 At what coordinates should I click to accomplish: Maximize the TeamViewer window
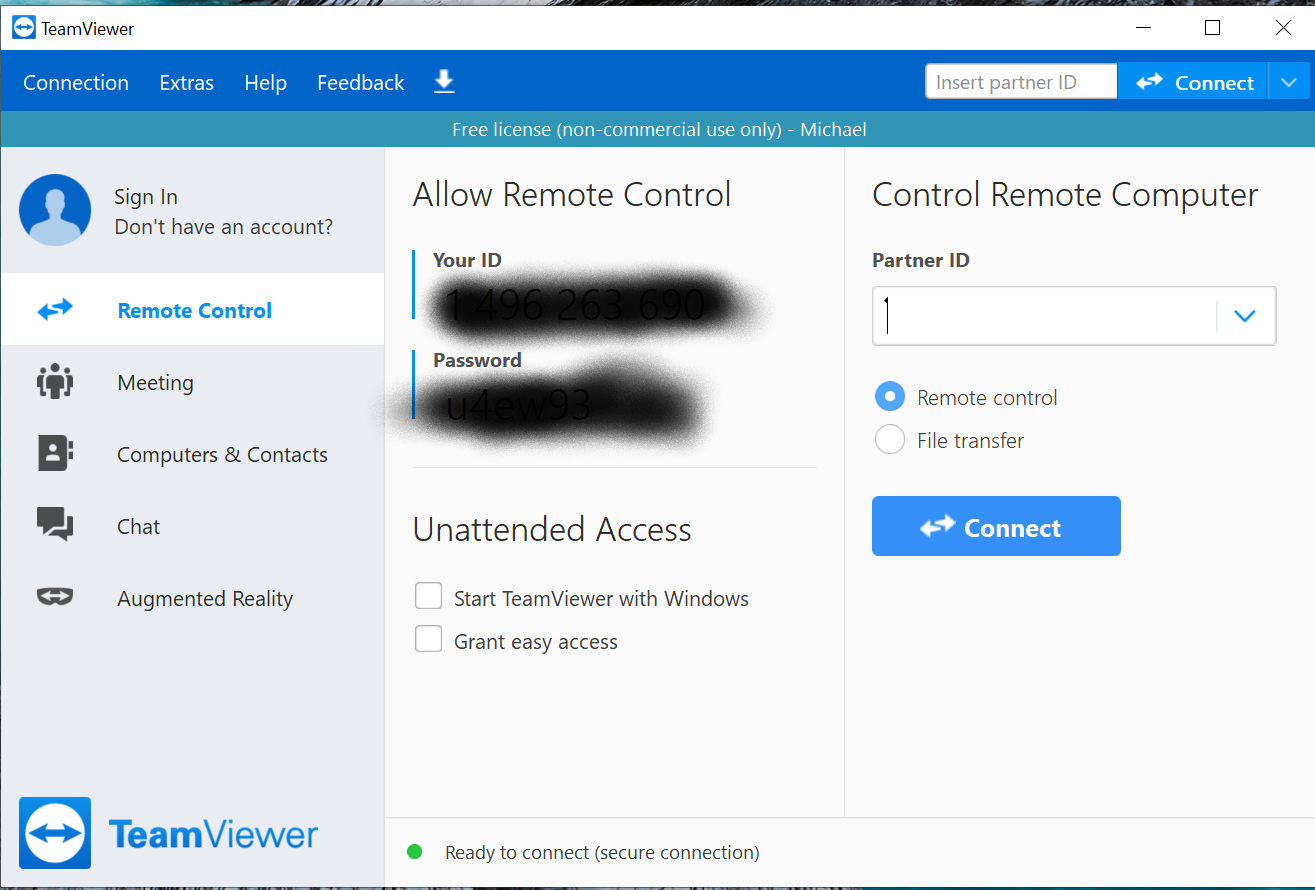[1212, 28]
